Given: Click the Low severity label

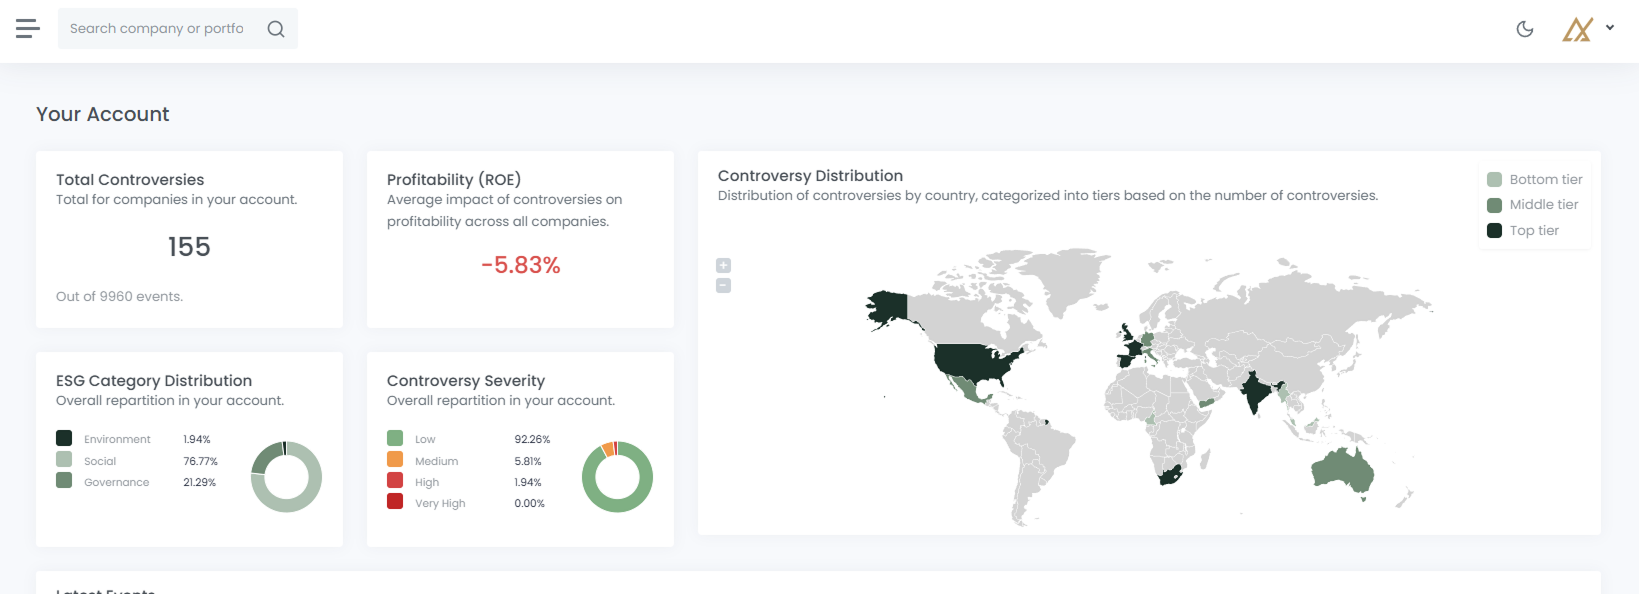Looking at the screenshot, I should [x=425, y=440].
